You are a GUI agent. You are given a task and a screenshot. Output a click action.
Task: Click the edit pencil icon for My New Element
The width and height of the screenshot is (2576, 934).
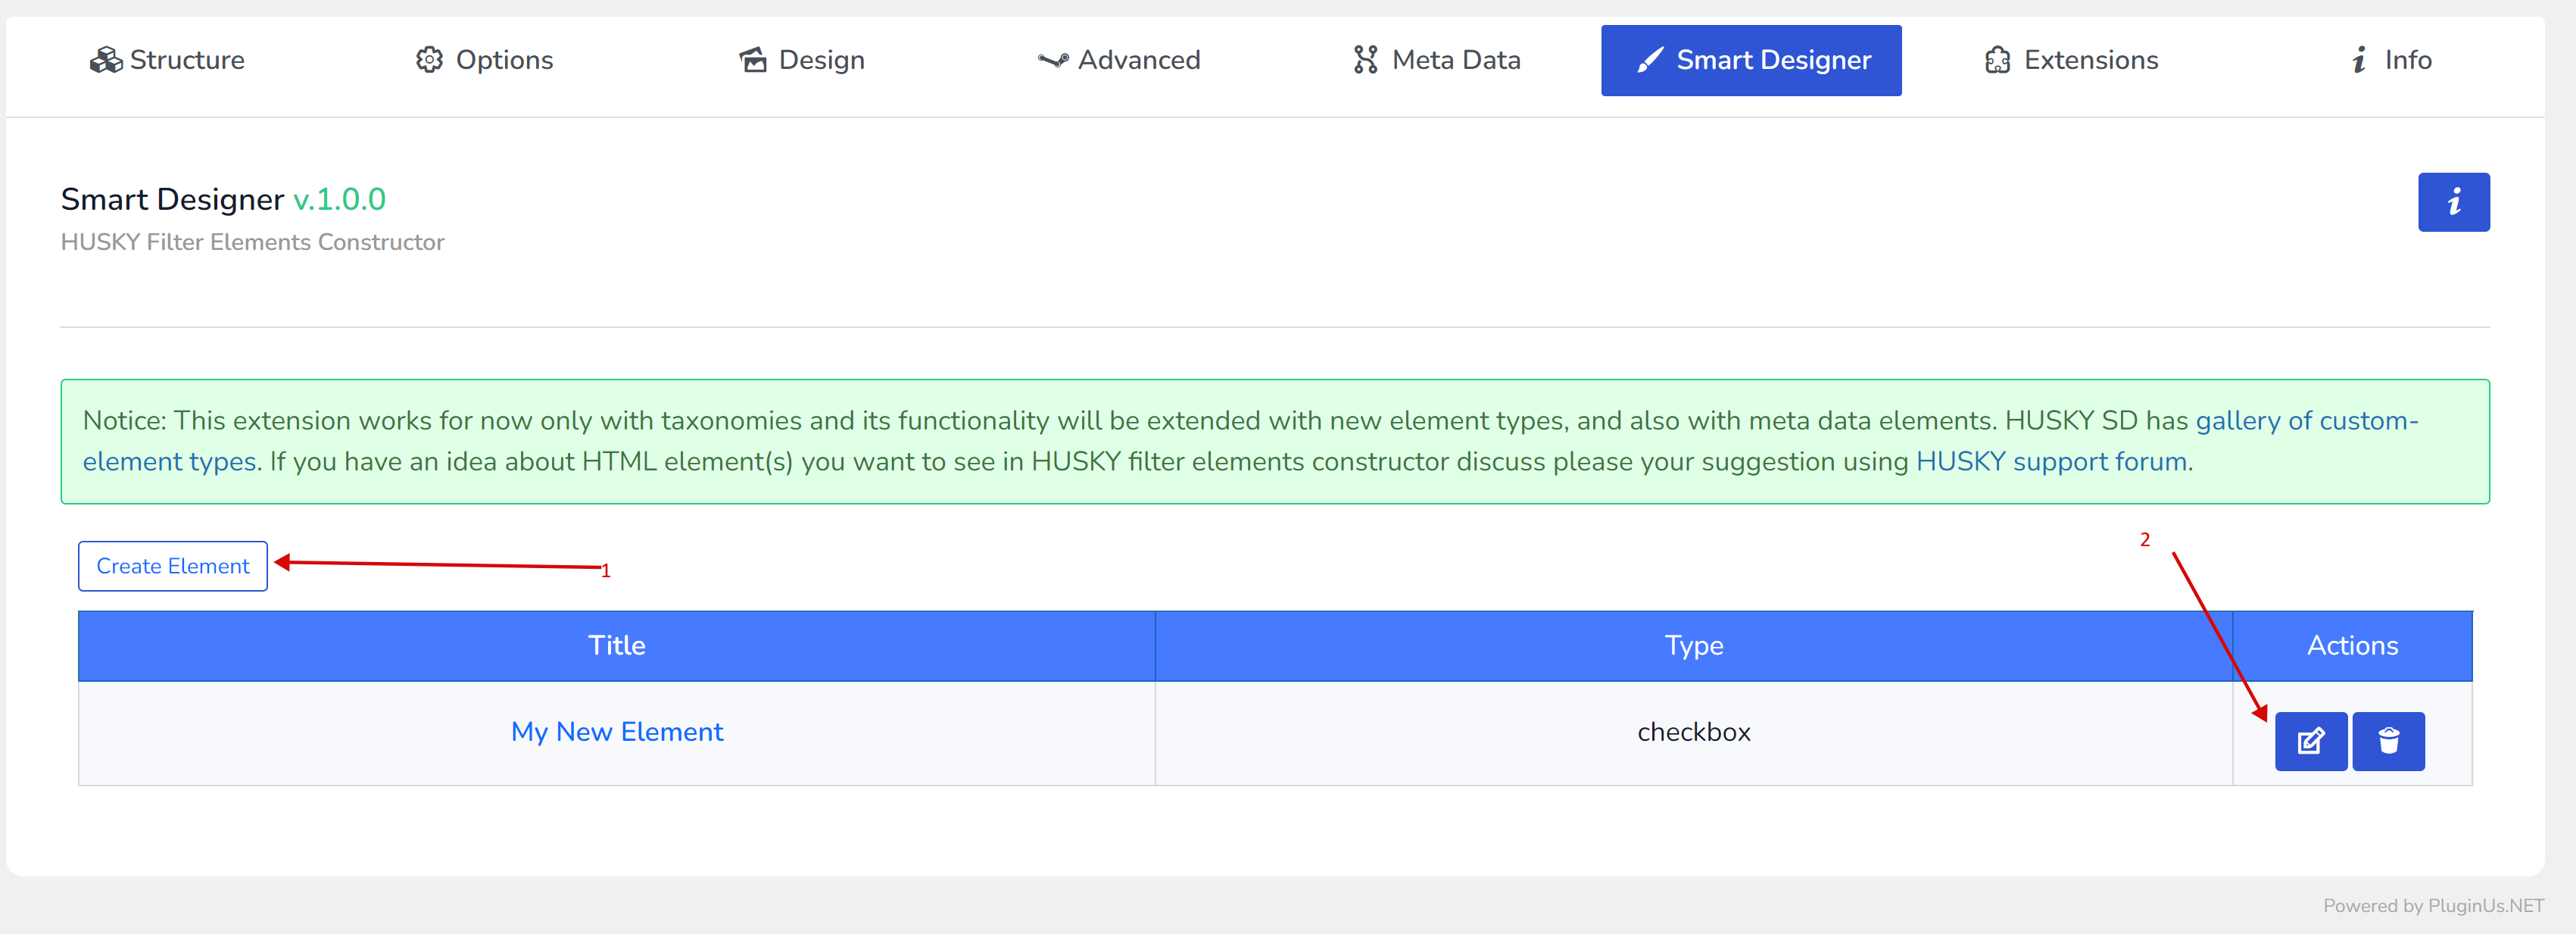2310,741
